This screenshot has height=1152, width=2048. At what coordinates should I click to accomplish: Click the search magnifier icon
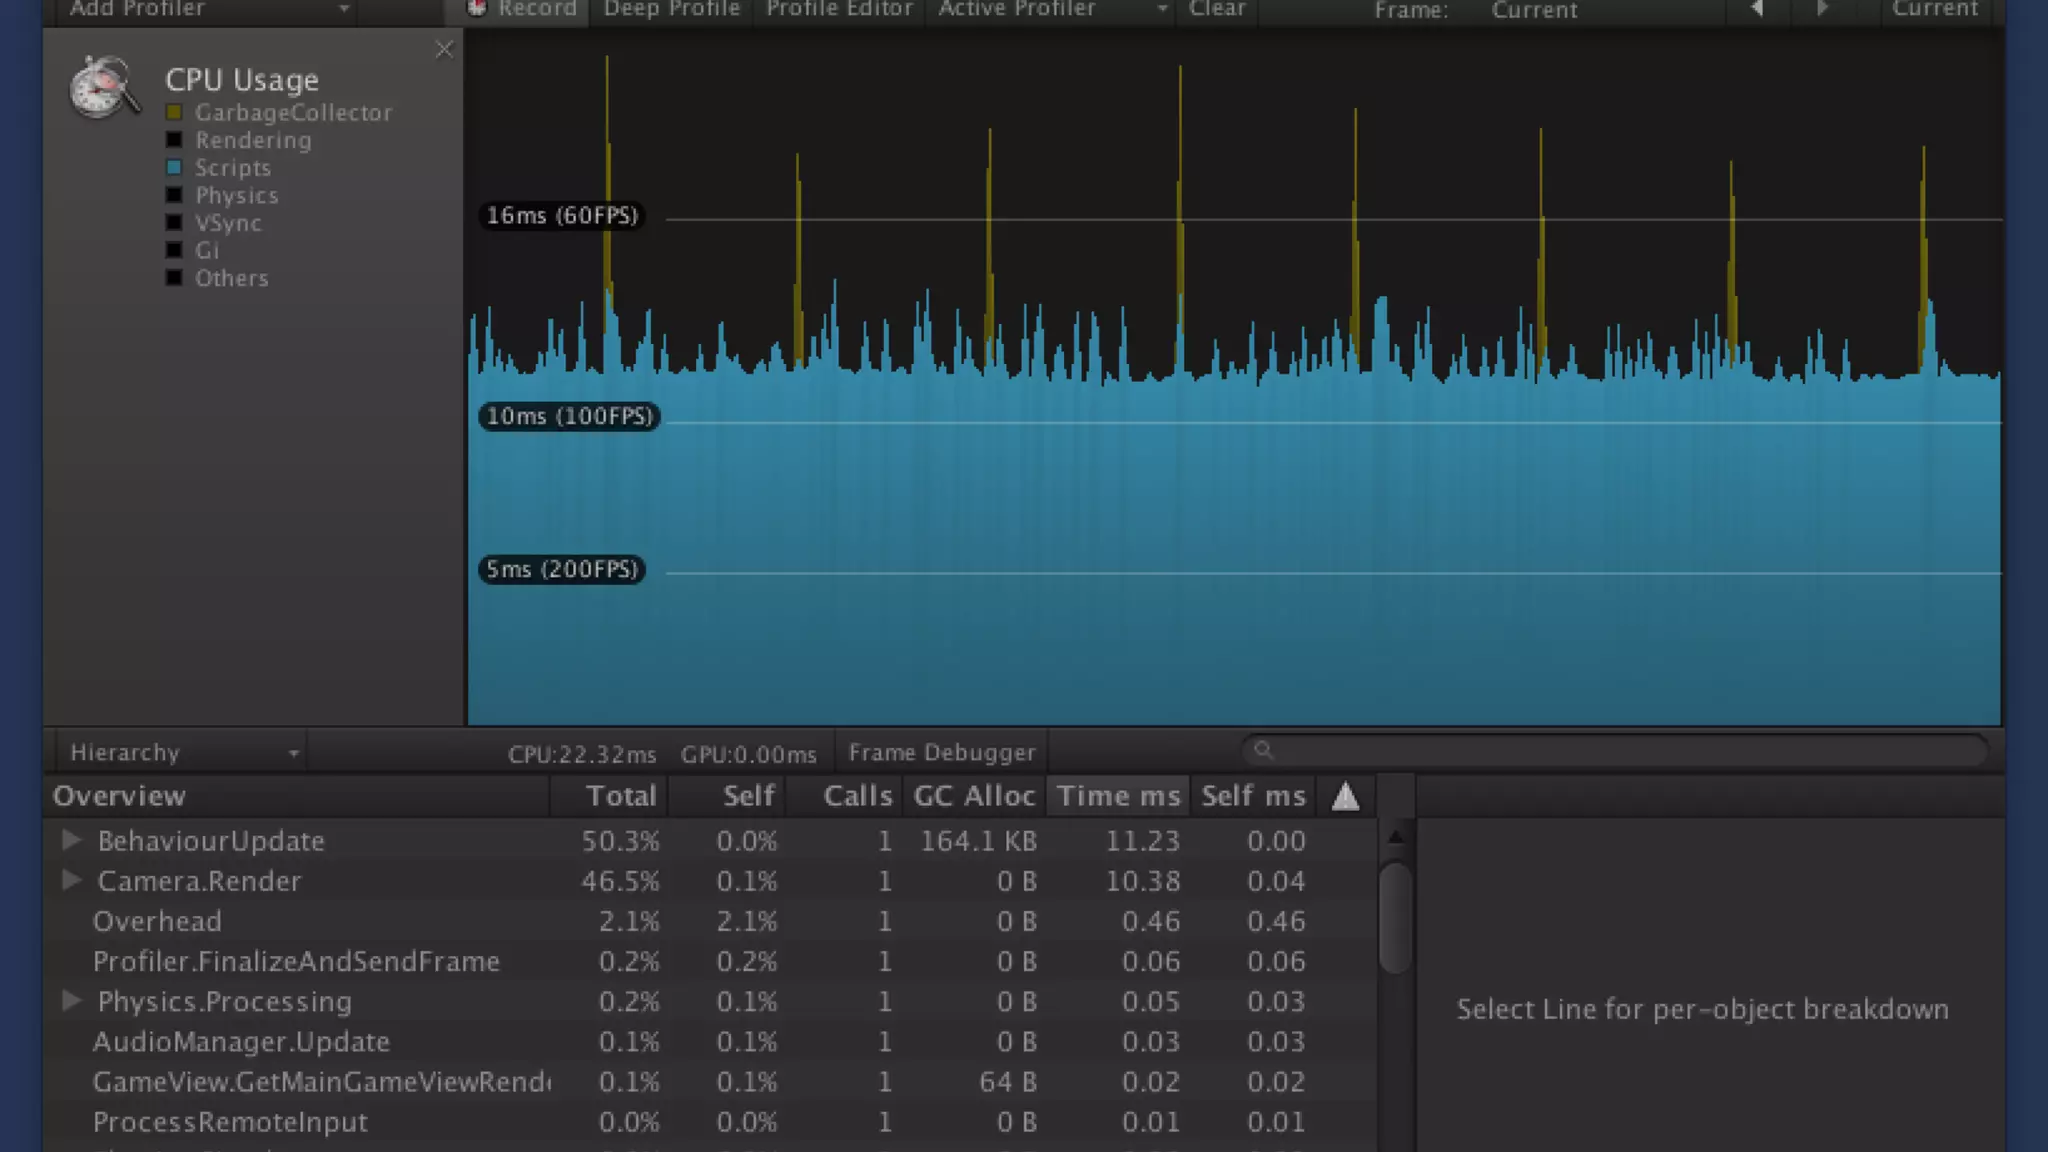[x=1263, y=750]
